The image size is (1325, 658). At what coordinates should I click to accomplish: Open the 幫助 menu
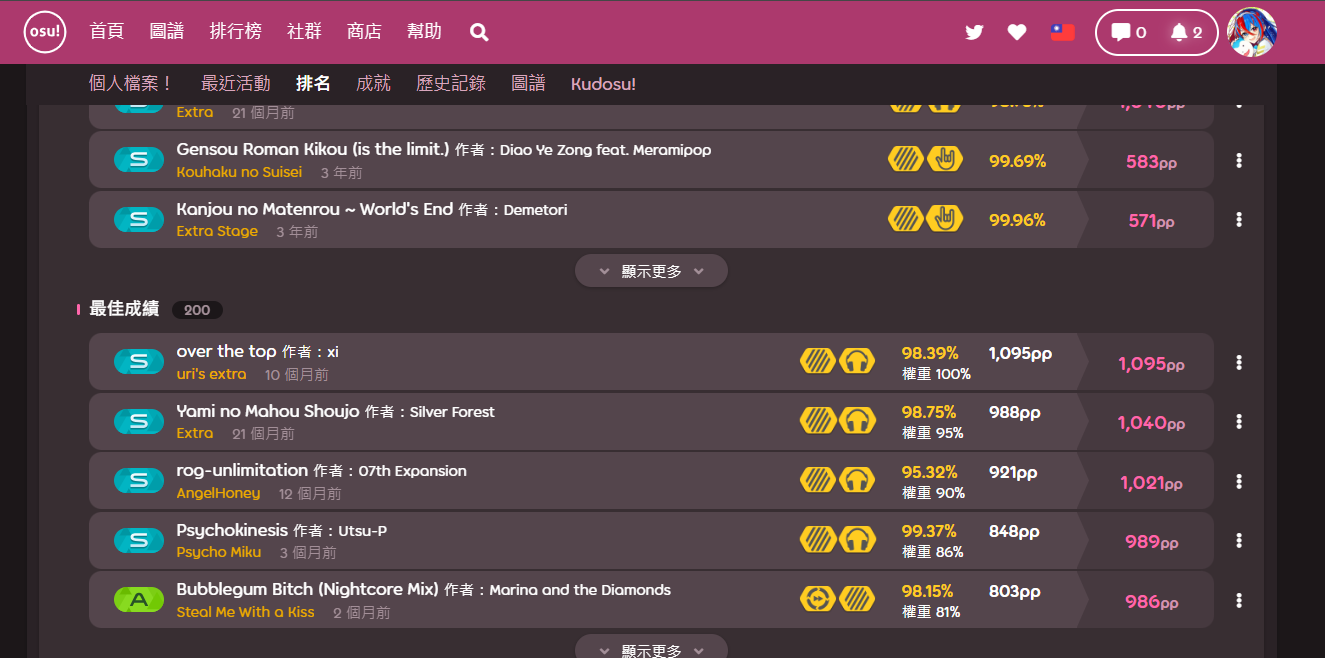424,32
